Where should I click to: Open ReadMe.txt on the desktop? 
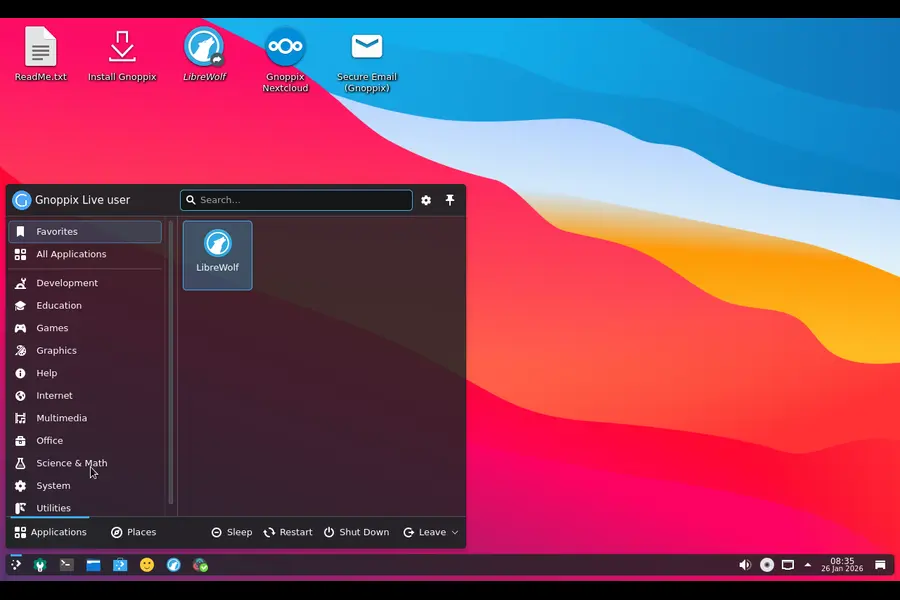40,47
